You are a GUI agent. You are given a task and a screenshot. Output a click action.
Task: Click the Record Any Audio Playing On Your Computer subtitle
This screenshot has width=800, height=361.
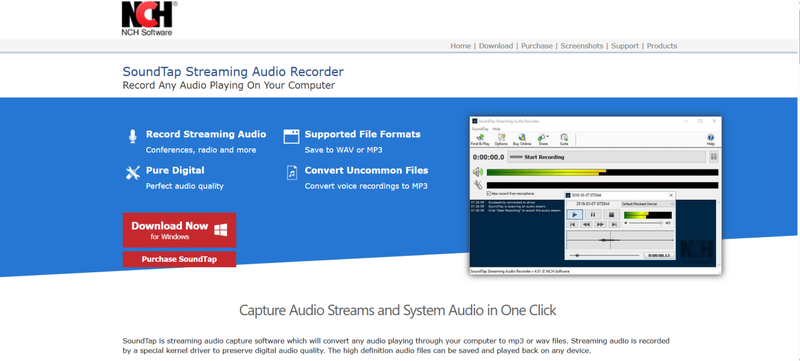229,85
